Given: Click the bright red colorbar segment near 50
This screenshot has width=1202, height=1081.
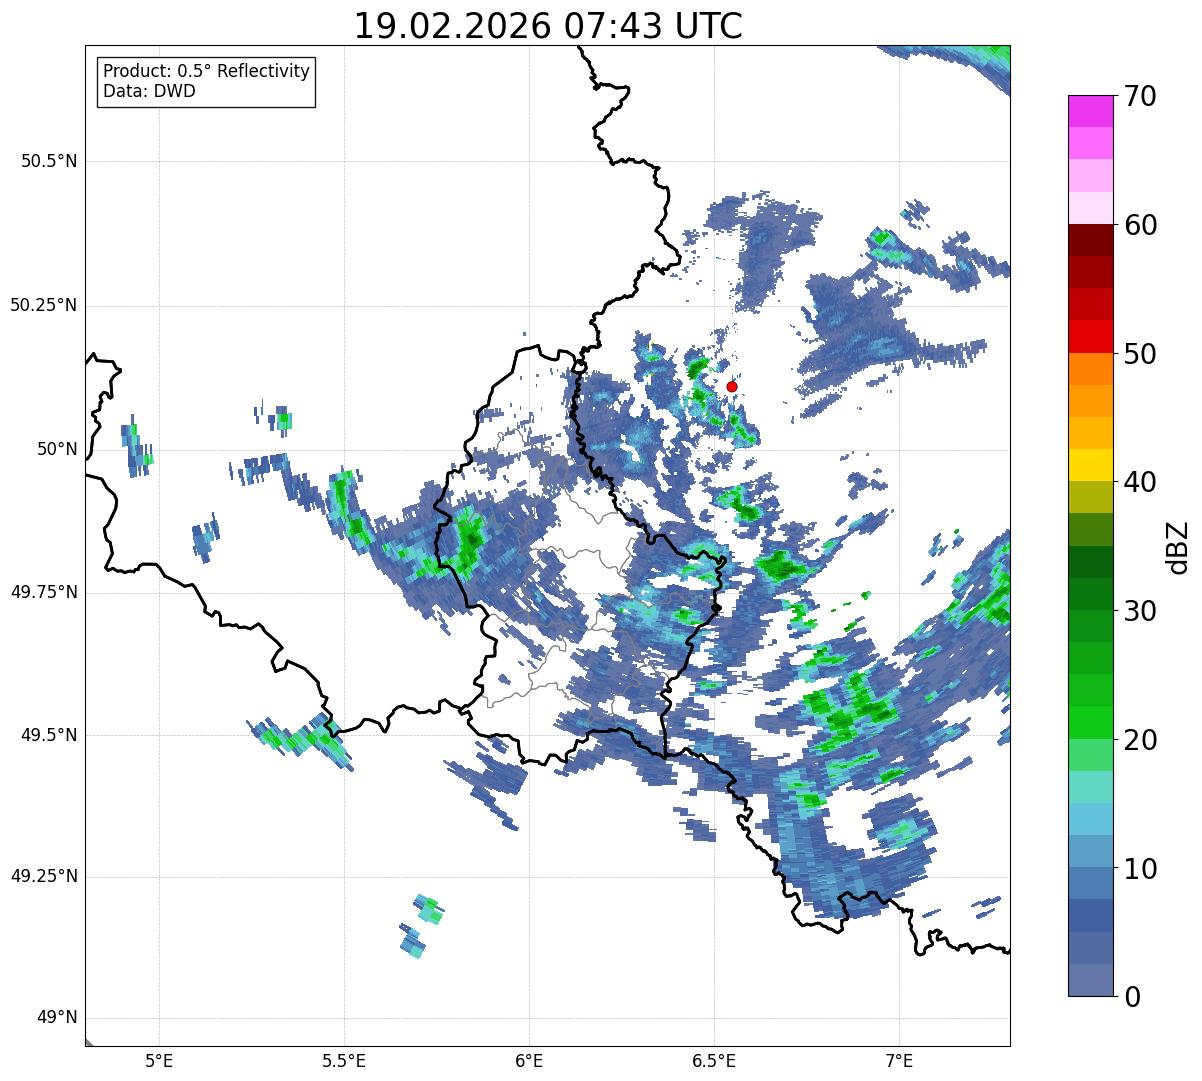Looking at the screenshot, I should (x=1090, y=337).
